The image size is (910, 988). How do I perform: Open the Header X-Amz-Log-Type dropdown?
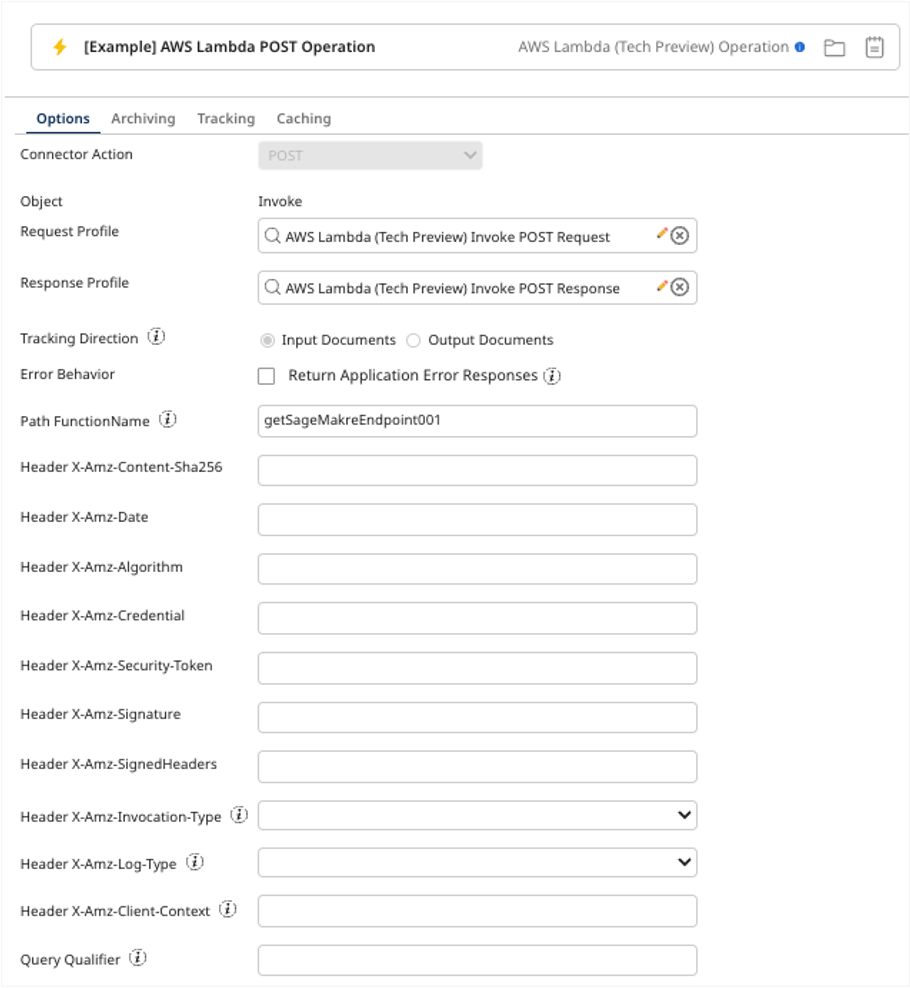[x=685, y=862]
